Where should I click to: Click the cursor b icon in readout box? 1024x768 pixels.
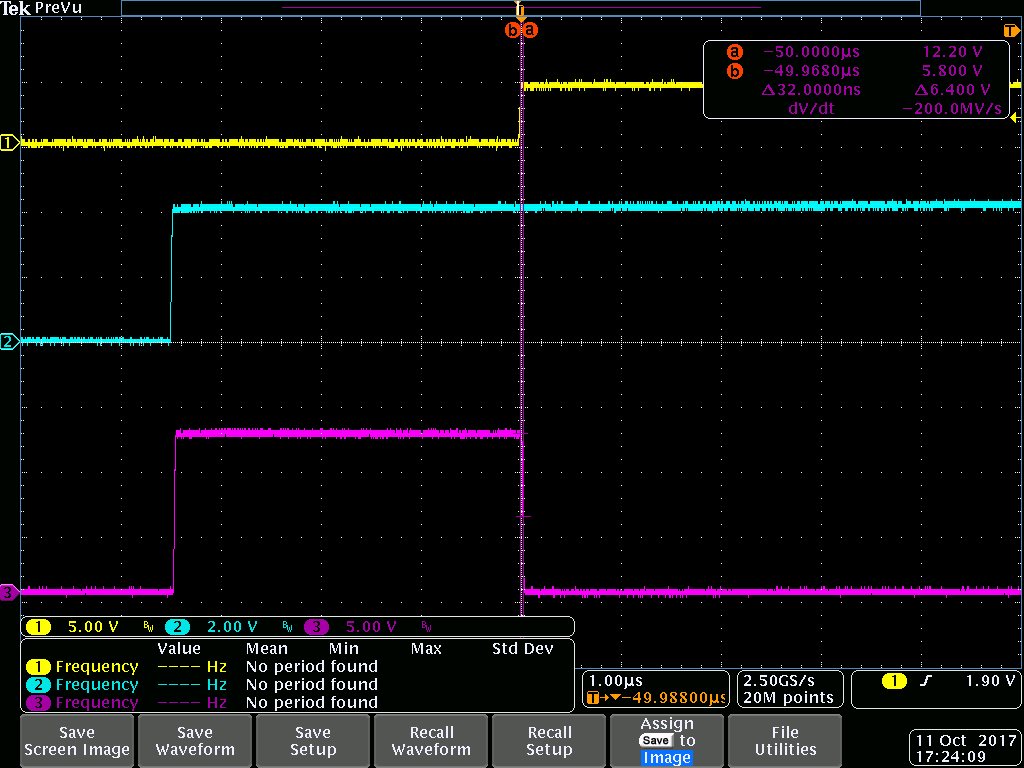[735, 71]
